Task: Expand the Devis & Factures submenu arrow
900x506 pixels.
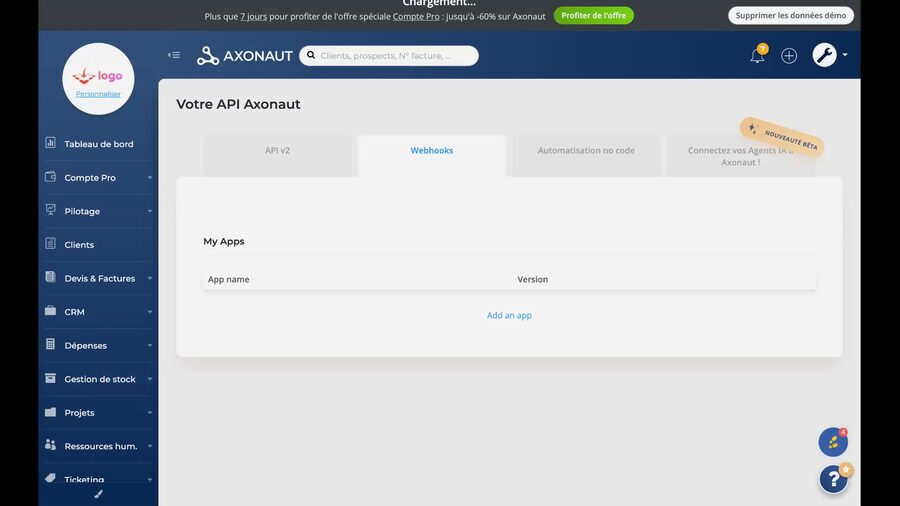Action: click(150, 278)
